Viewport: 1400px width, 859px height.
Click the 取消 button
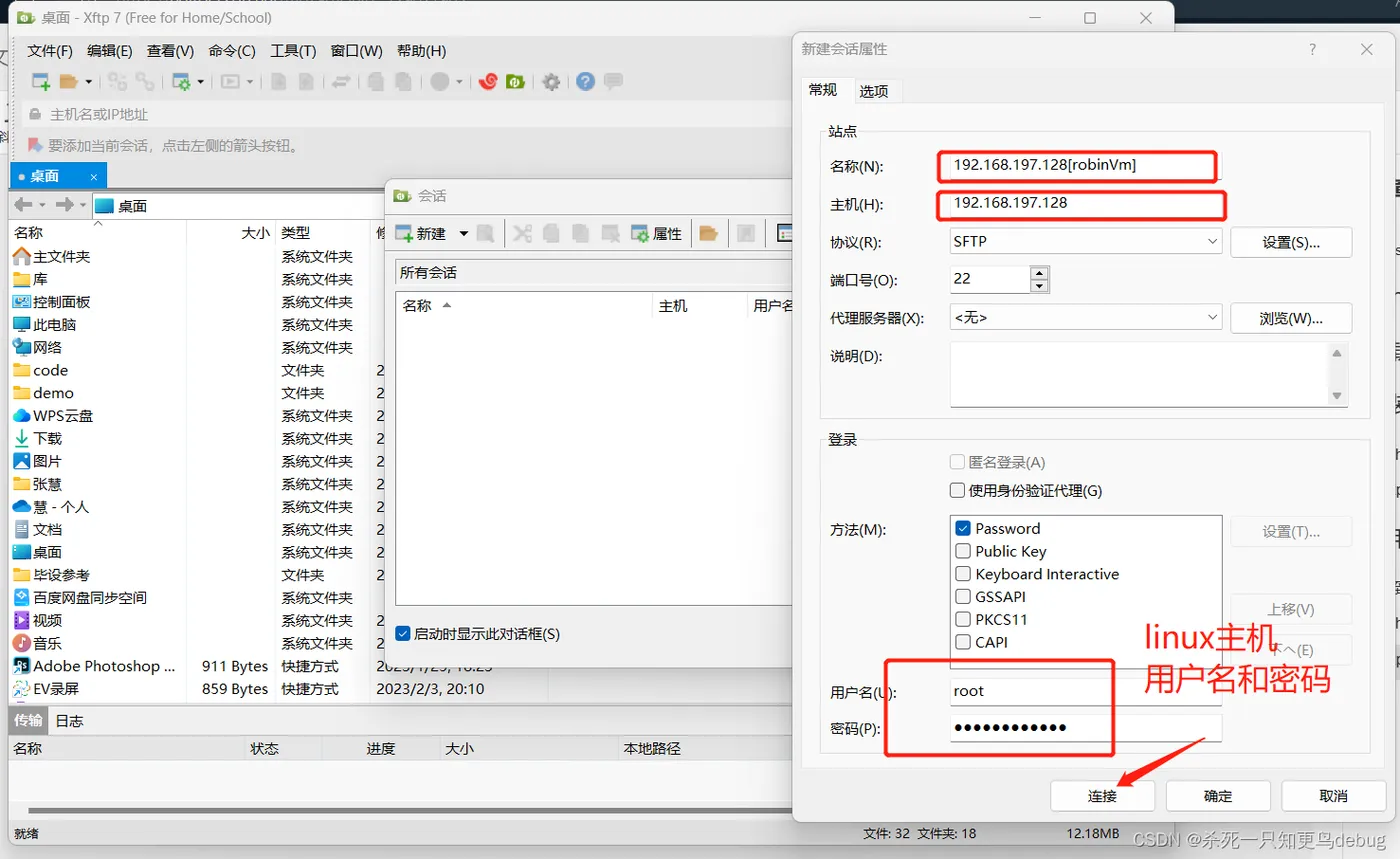tap(1333, 796)
